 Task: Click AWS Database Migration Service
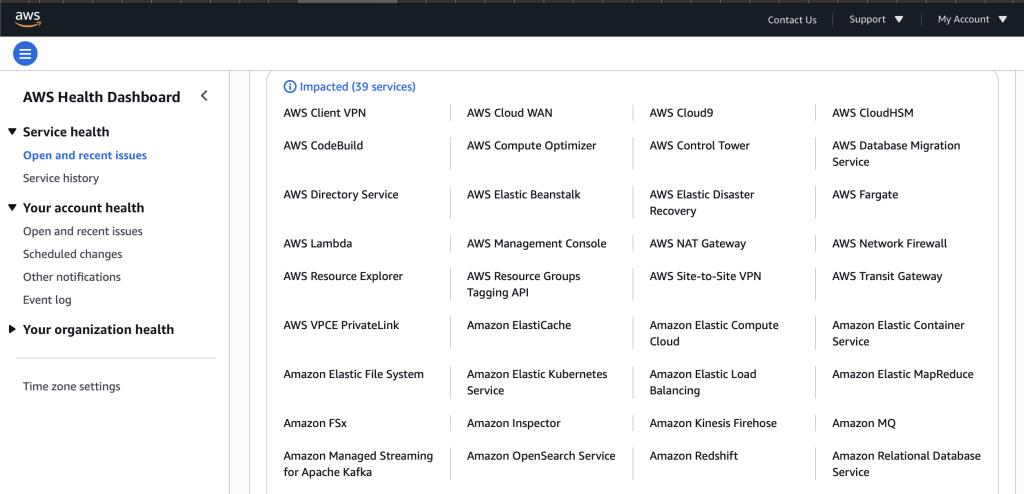coord(896,154)
